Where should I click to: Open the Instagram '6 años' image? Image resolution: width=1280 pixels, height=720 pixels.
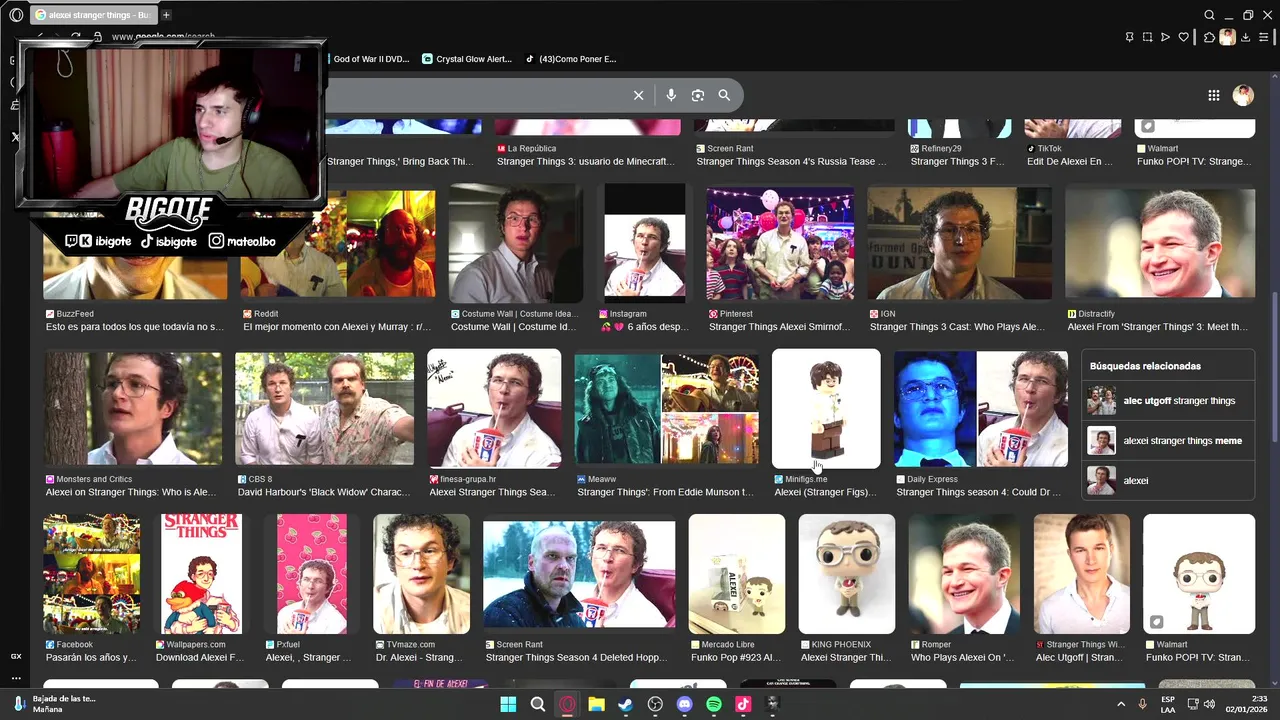(646, 243)
